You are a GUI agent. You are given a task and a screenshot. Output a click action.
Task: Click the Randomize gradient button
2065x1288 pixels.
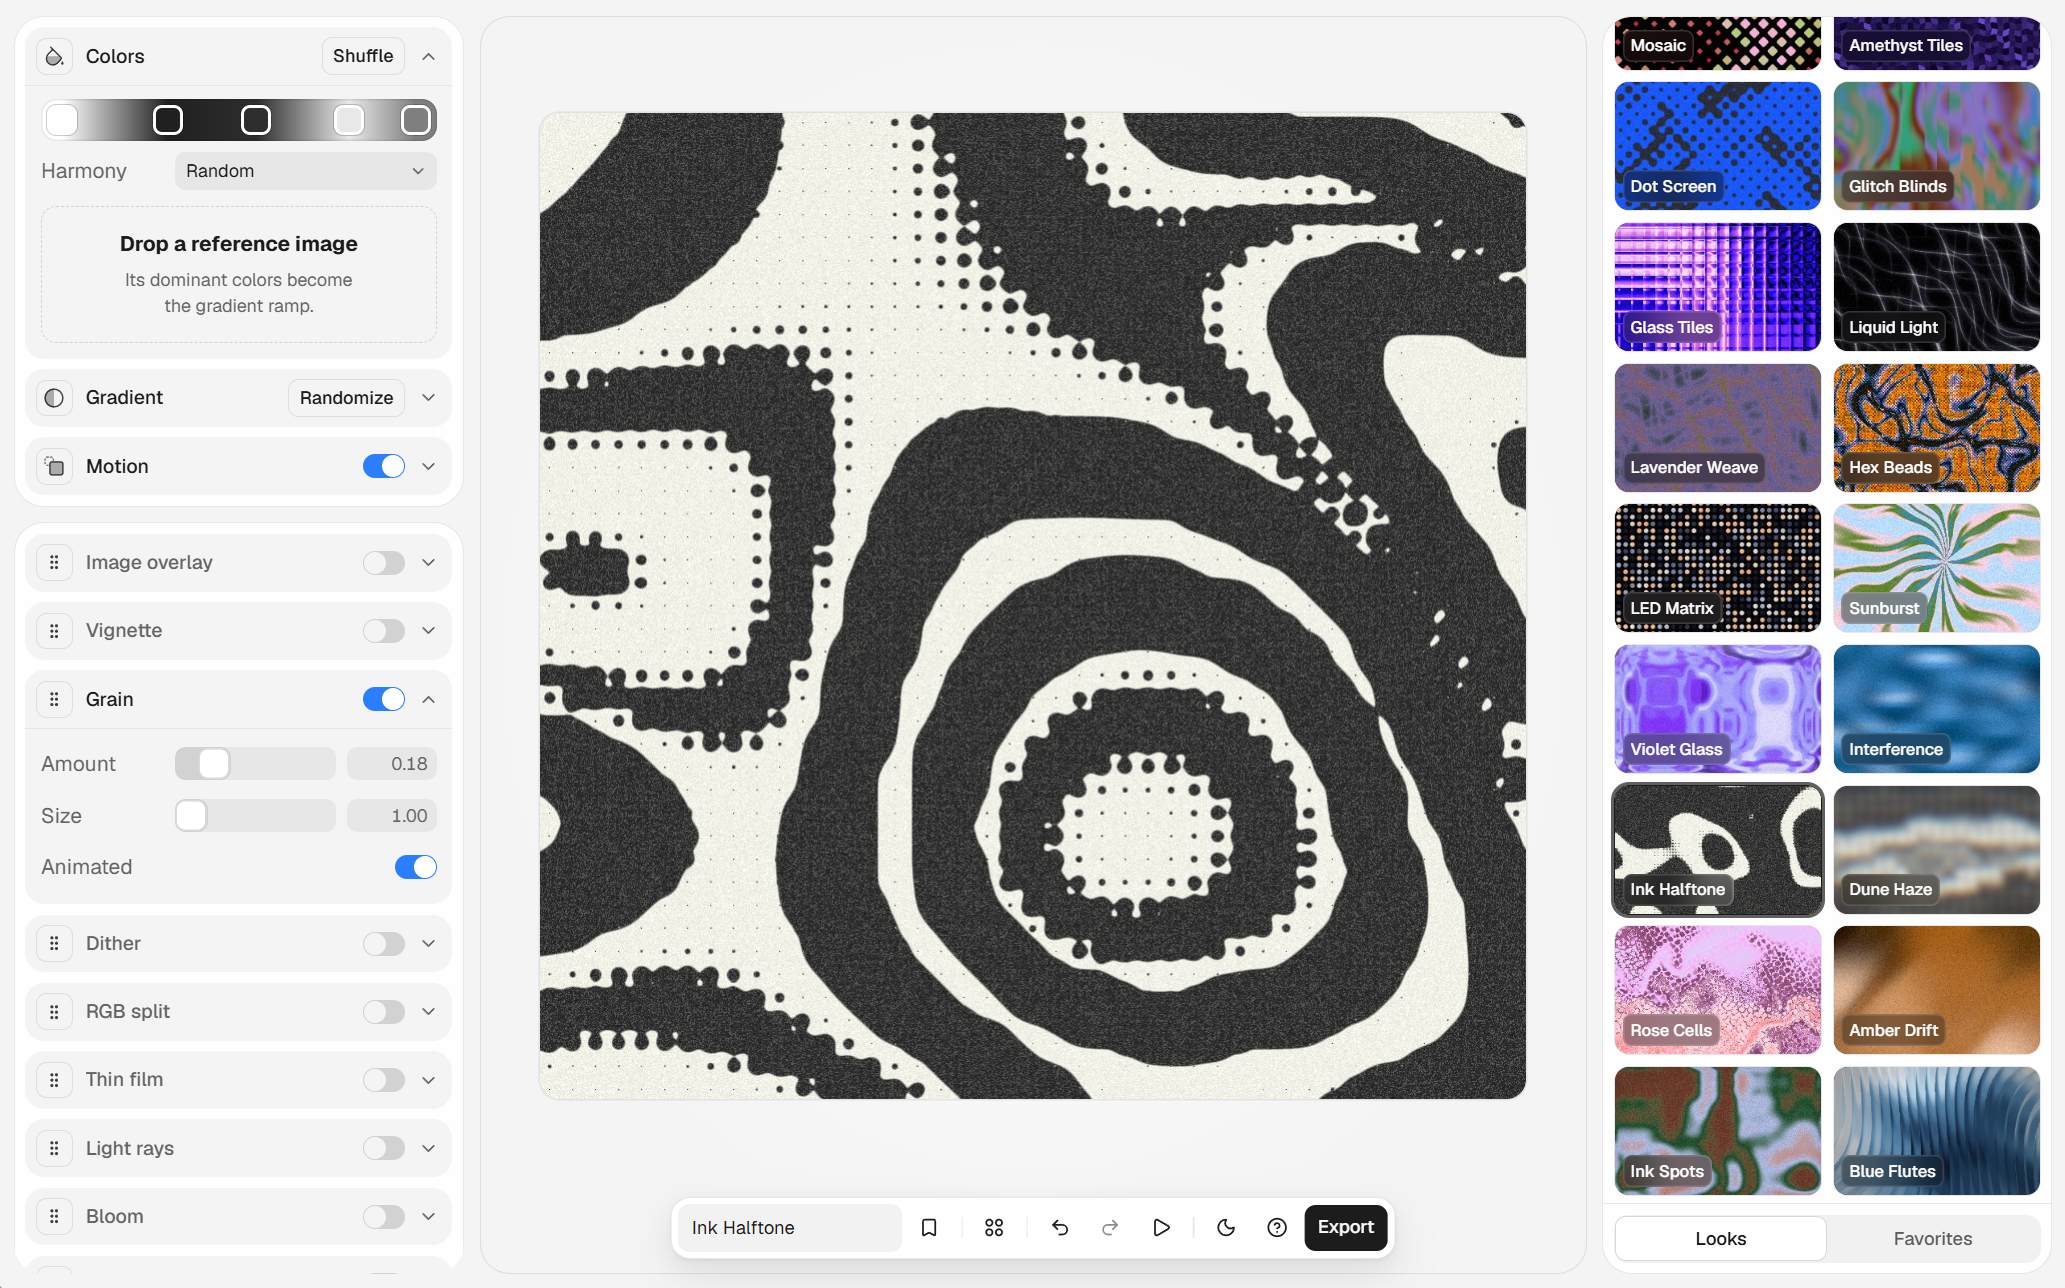(x=346, y=398)
